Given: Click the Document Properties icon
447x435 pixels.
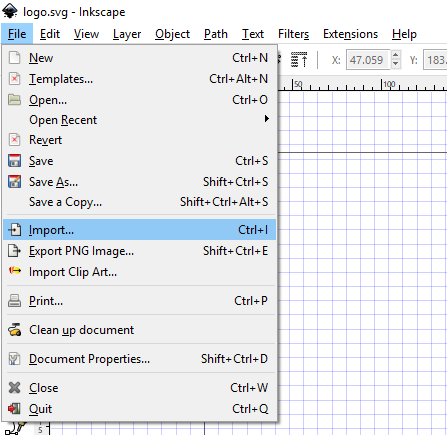Looking at the screenshot, I should point(14,359).
